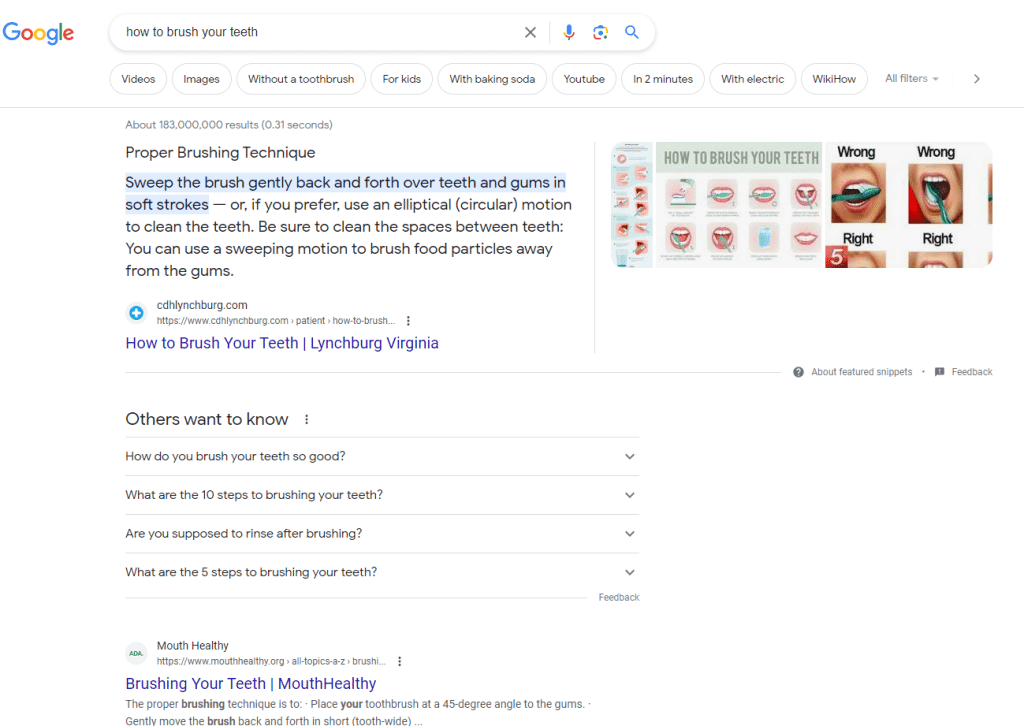Select the 'For kids' chip

click(402, 79)
